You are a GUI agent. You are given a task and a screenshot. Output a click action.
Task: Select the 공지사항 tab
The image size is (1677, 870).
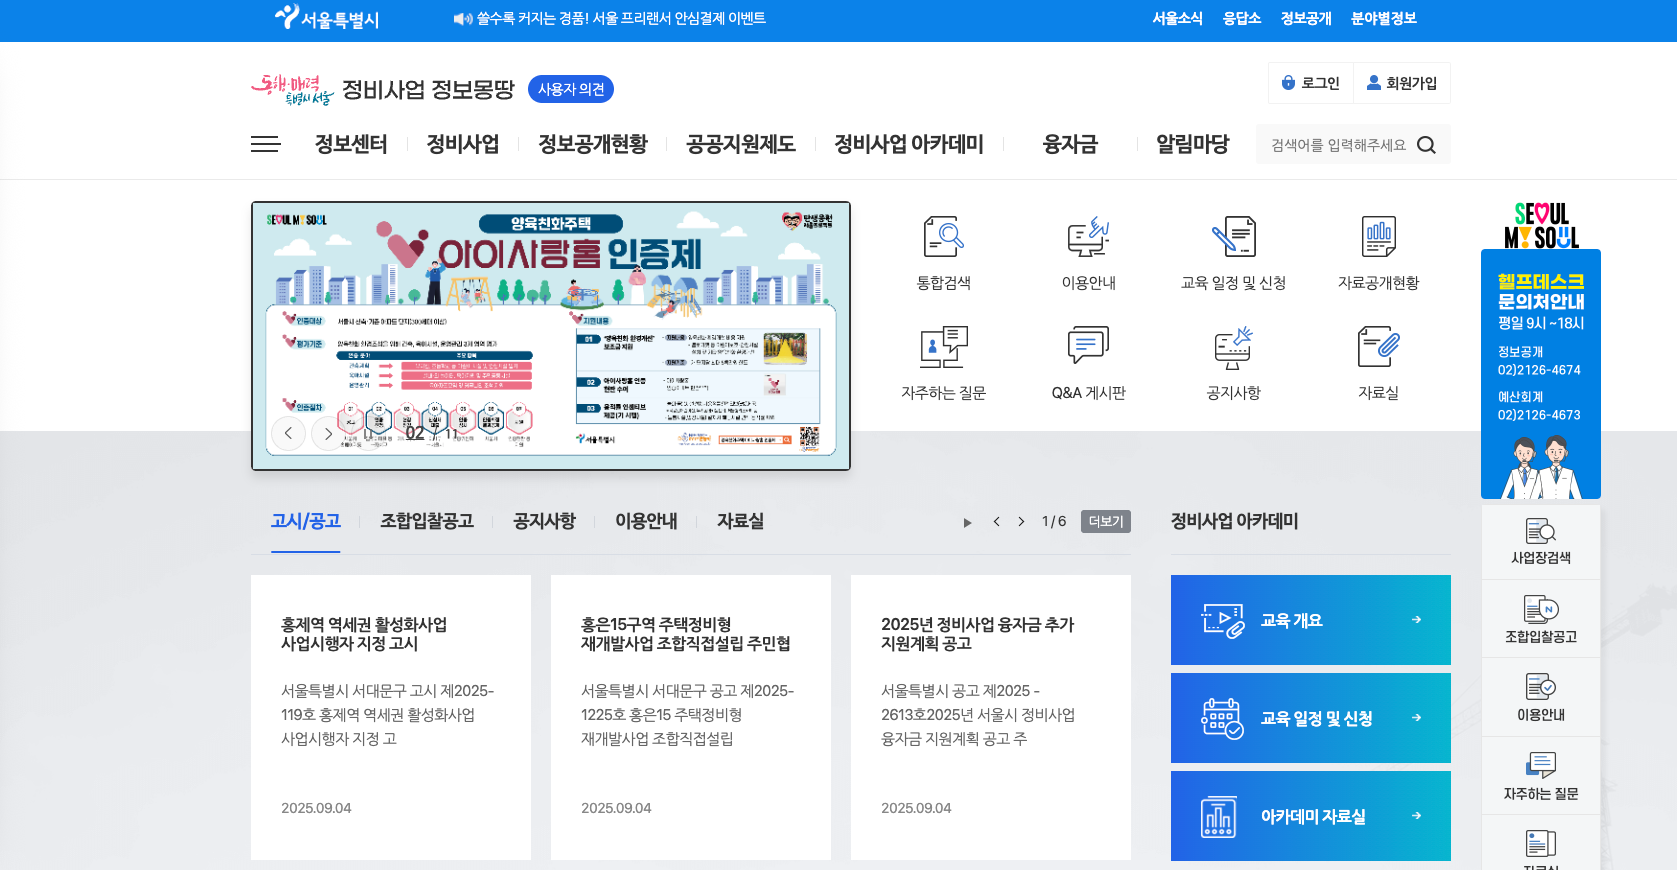click(544, 521)
